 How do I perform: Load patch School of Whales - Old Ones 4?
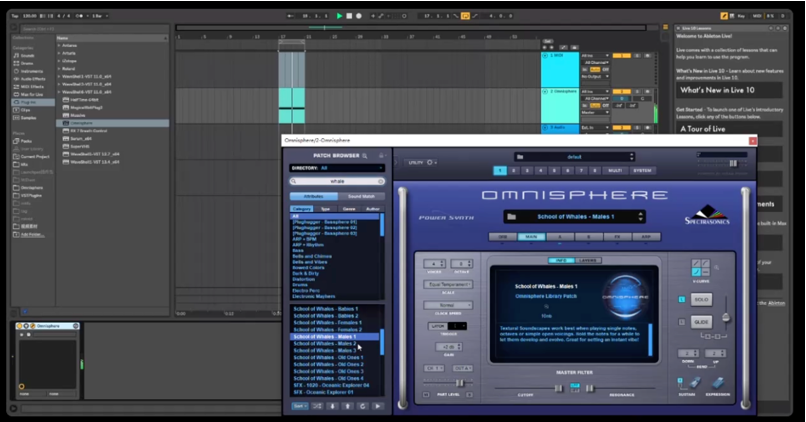coord(328,378)
